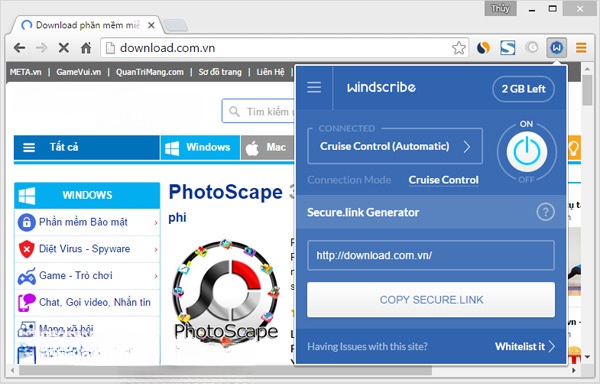Open the Sơ đồ trang link
The width and height of the screenshot is (600, 384).
click(220, 72)
